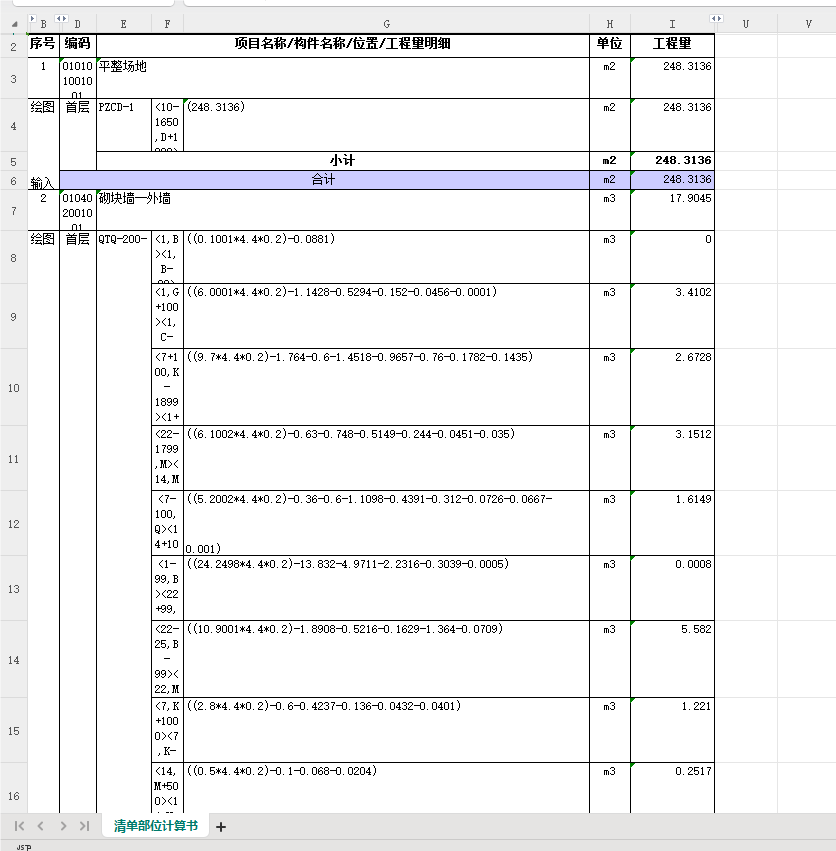Expand hidden column before column B
This screenshot has width=836, height=851.
[32, 19]
